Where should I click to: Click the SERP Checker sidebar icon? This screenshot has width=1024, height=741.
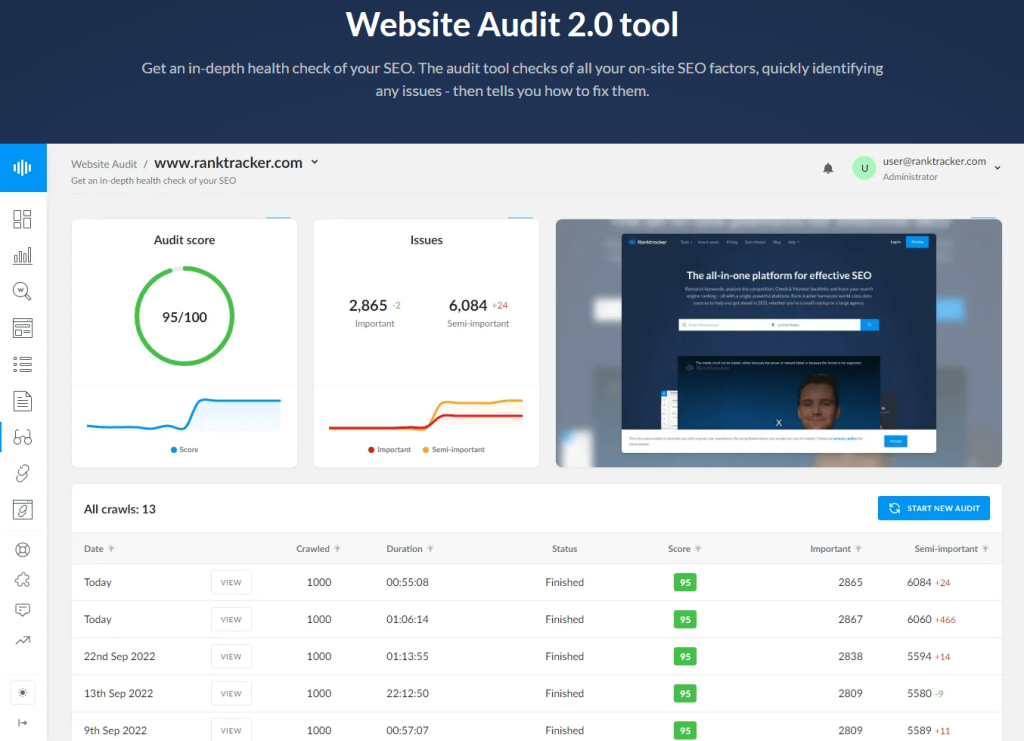[23, 328]
